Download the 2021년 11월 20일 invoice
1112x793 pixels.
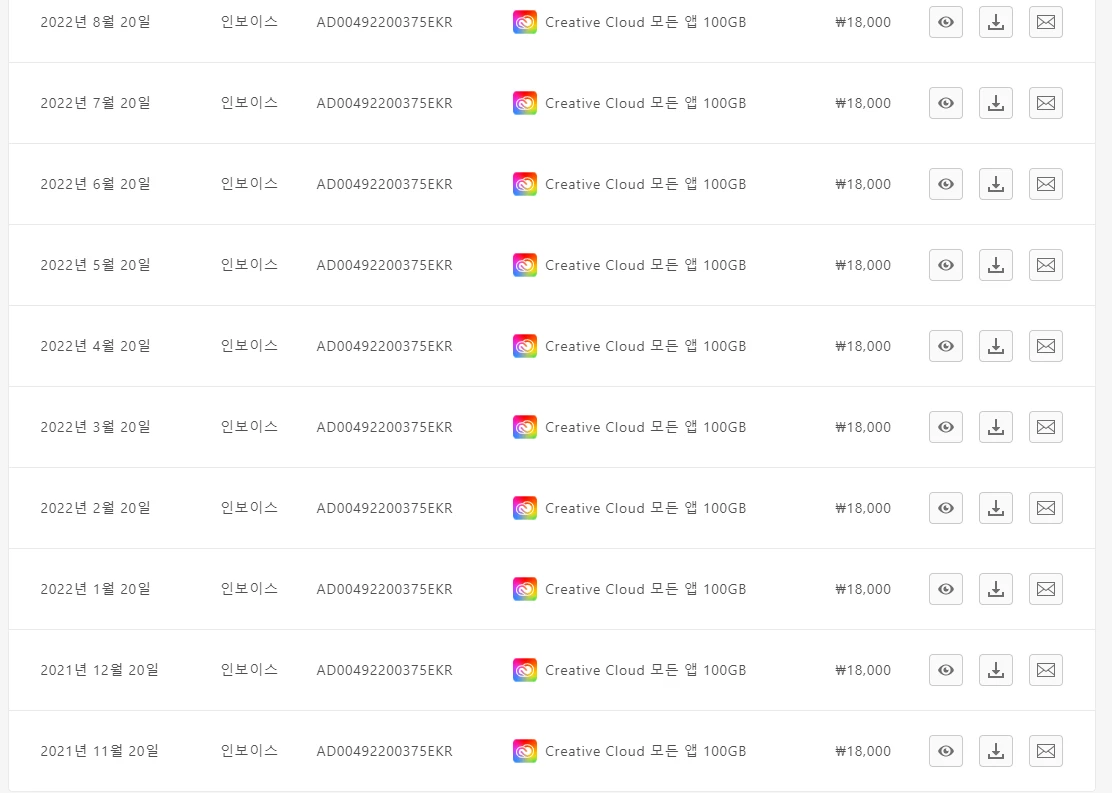tap(996, 751)
